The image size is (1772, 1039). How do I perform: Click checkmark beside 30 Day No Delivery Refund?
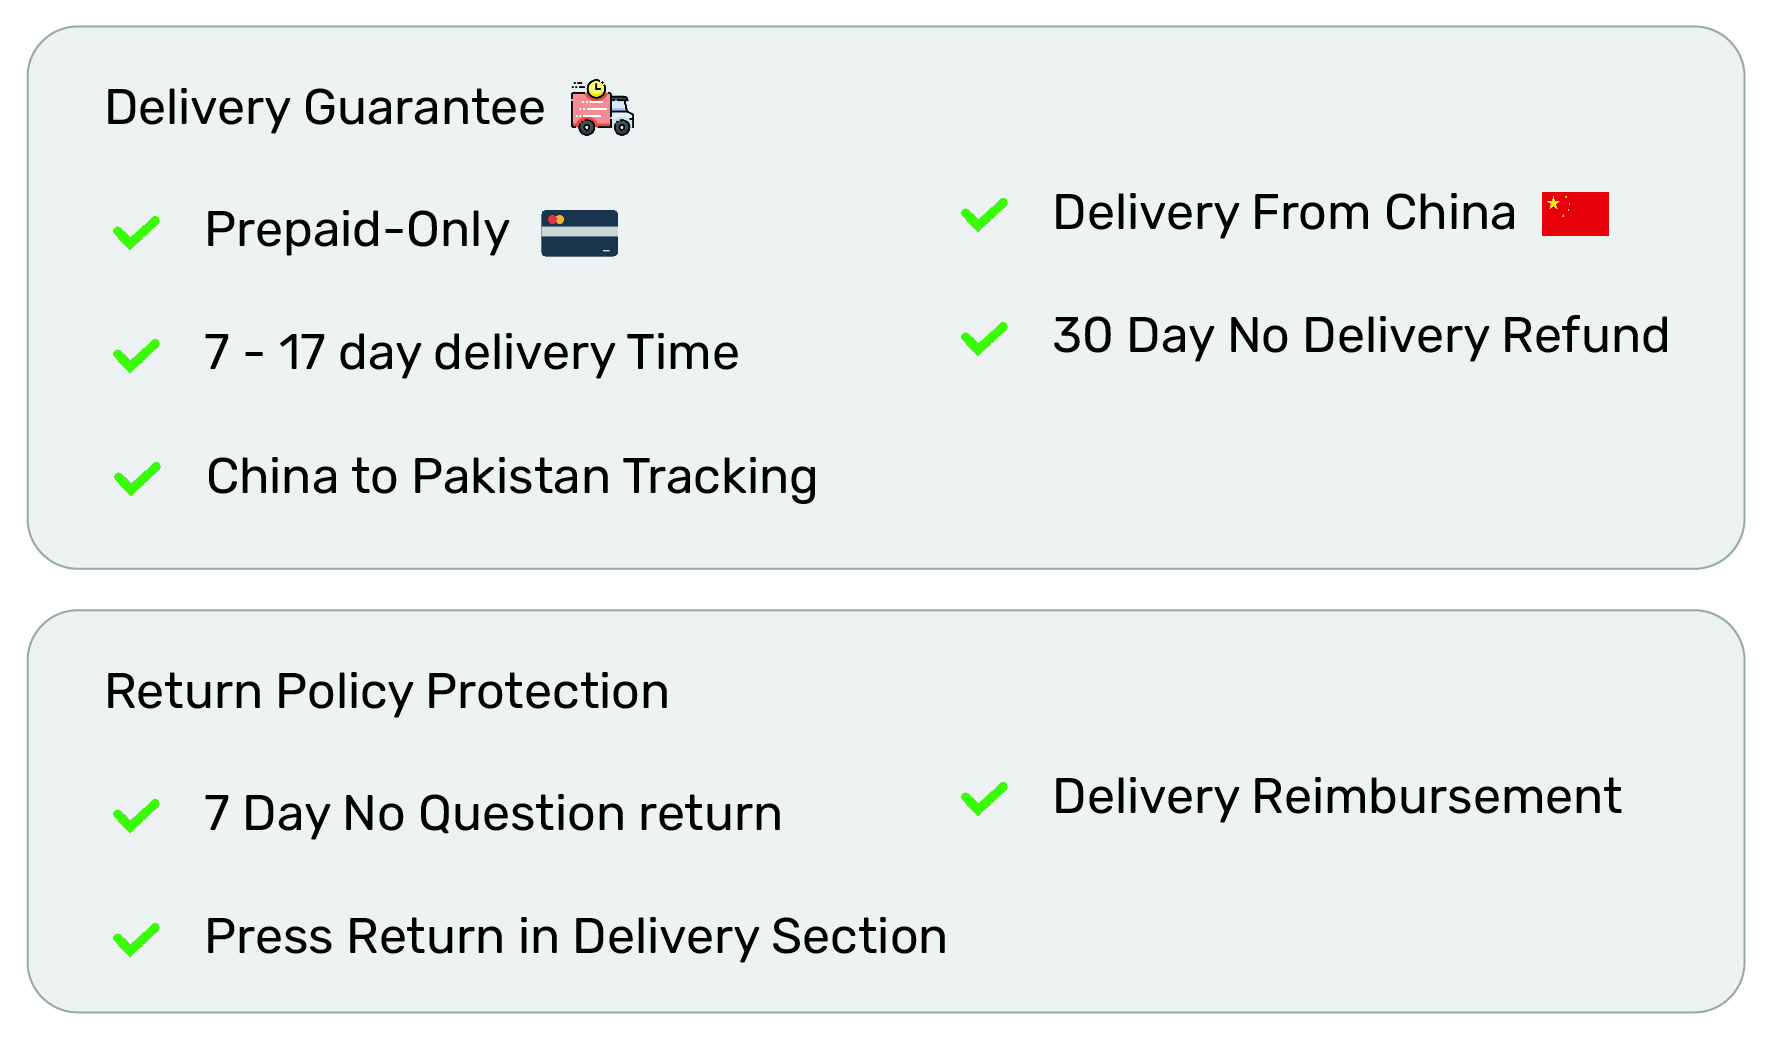tap(984, 338)
